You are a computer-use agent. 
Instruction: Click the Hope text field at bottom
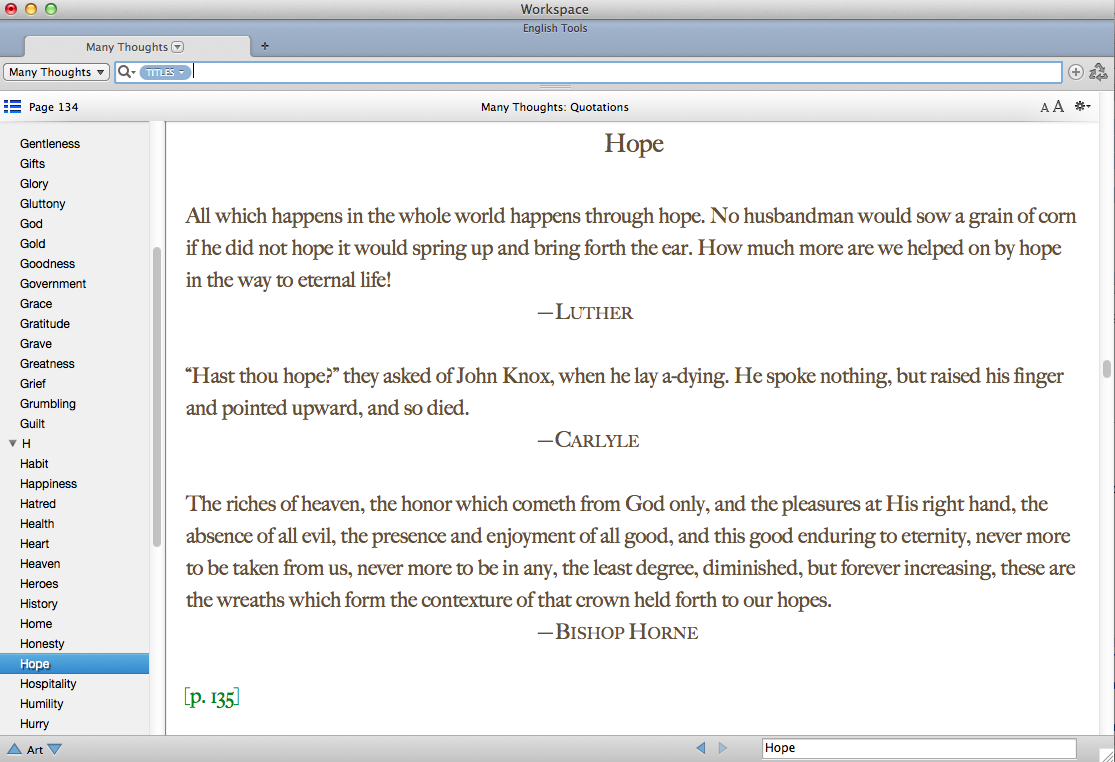coord(918,748)
